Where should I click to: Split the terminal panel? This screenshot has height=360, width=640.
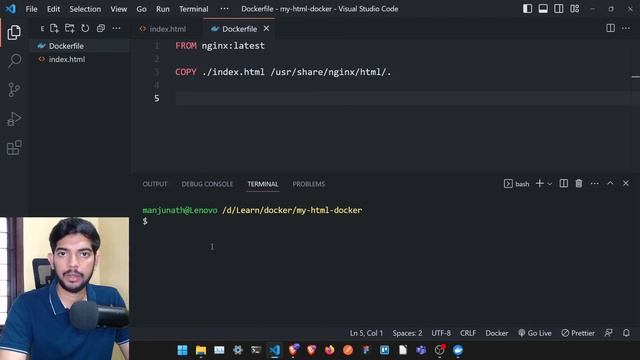click(x=563, y=184)
